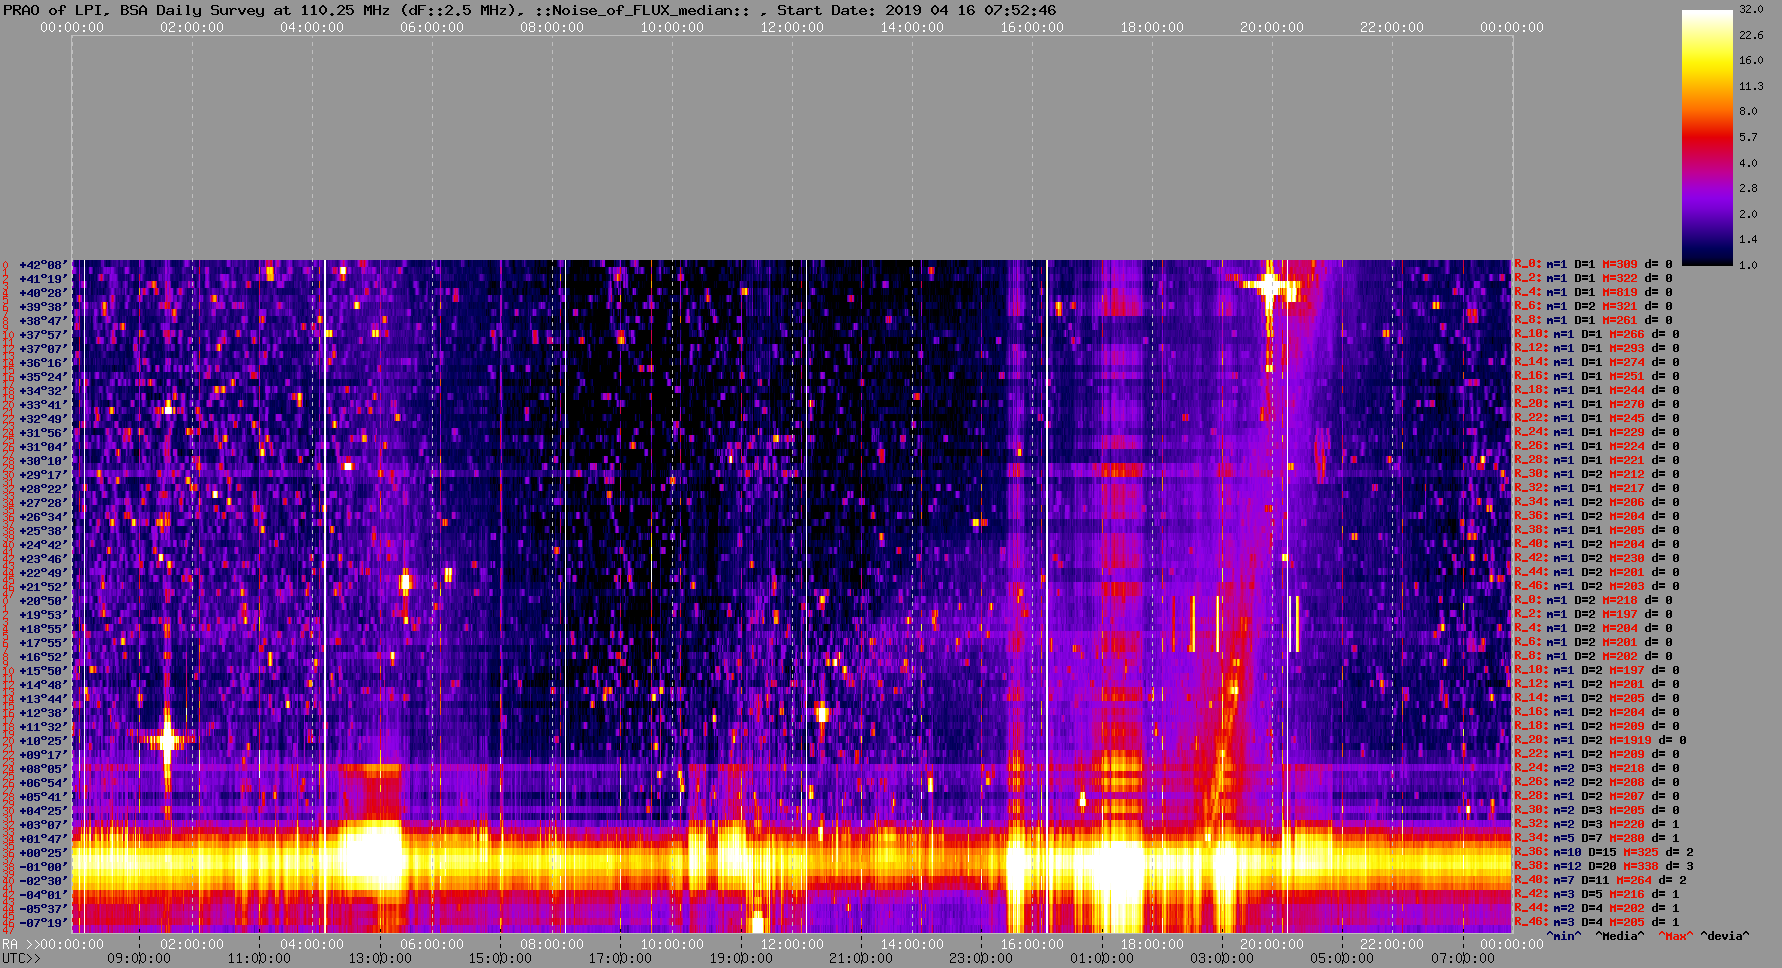
Task: Click the stats row with M=338
Action: (1604, 867)
